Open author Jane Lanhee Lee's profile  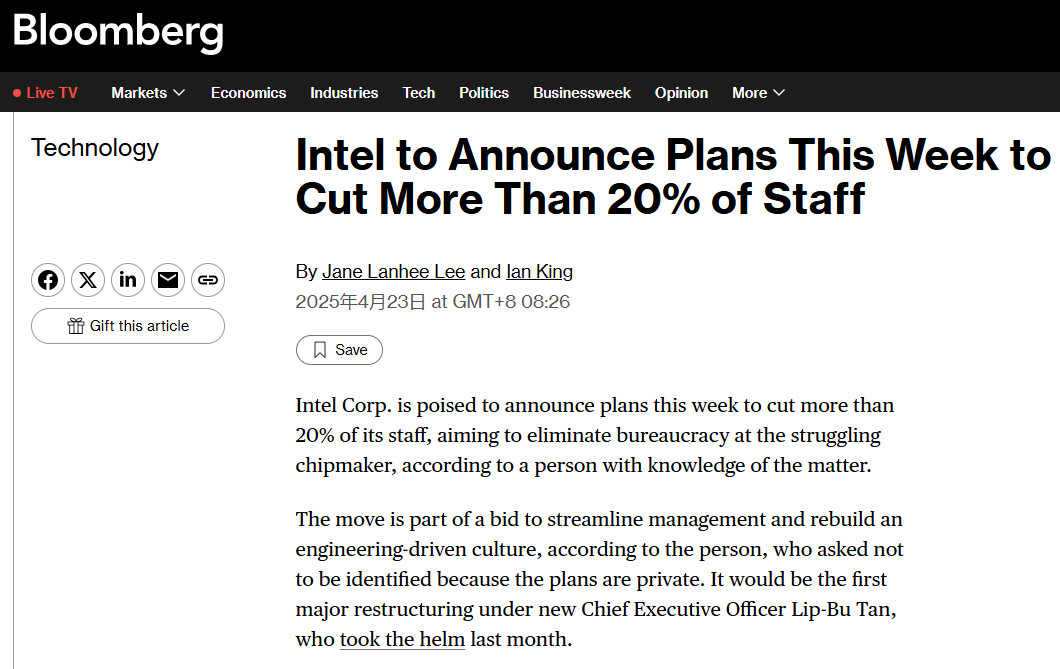coord(394,272)
